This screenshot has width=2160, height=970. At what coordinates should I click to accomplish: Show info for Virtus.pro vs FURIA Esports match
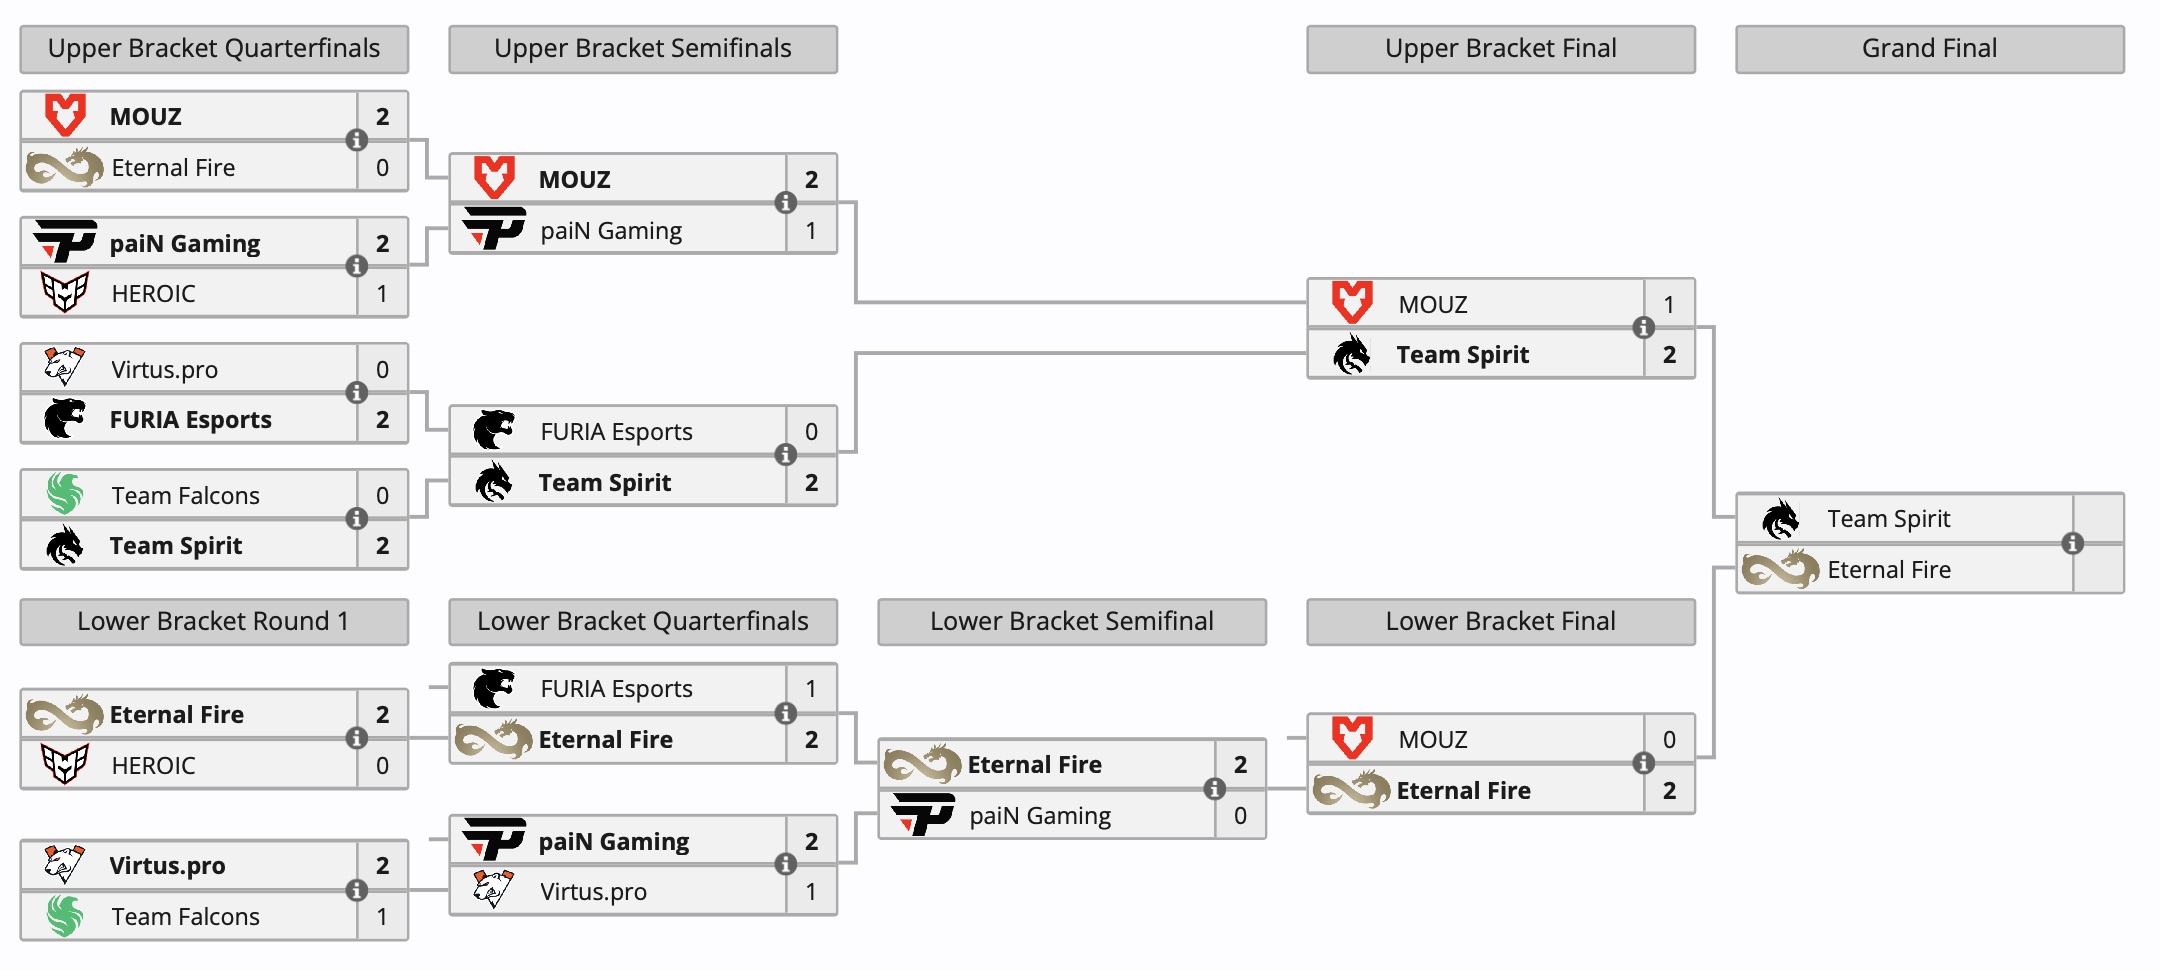coord(356,393)
